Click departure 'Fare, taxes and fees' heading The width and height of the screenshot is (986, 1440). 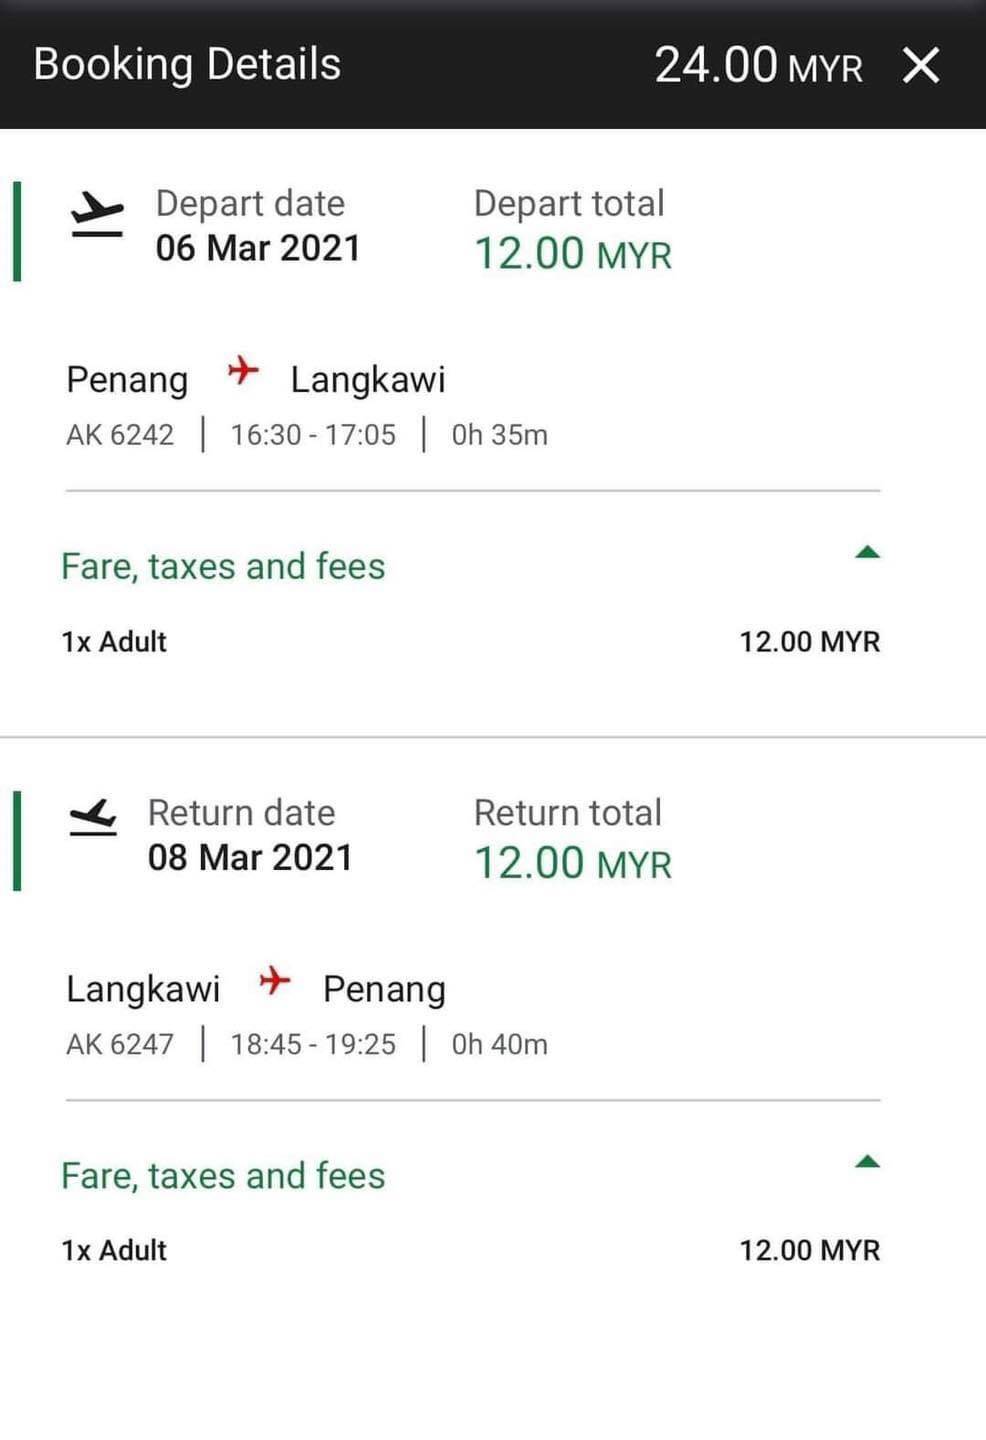pyautogui.click(x=223, y=566)
